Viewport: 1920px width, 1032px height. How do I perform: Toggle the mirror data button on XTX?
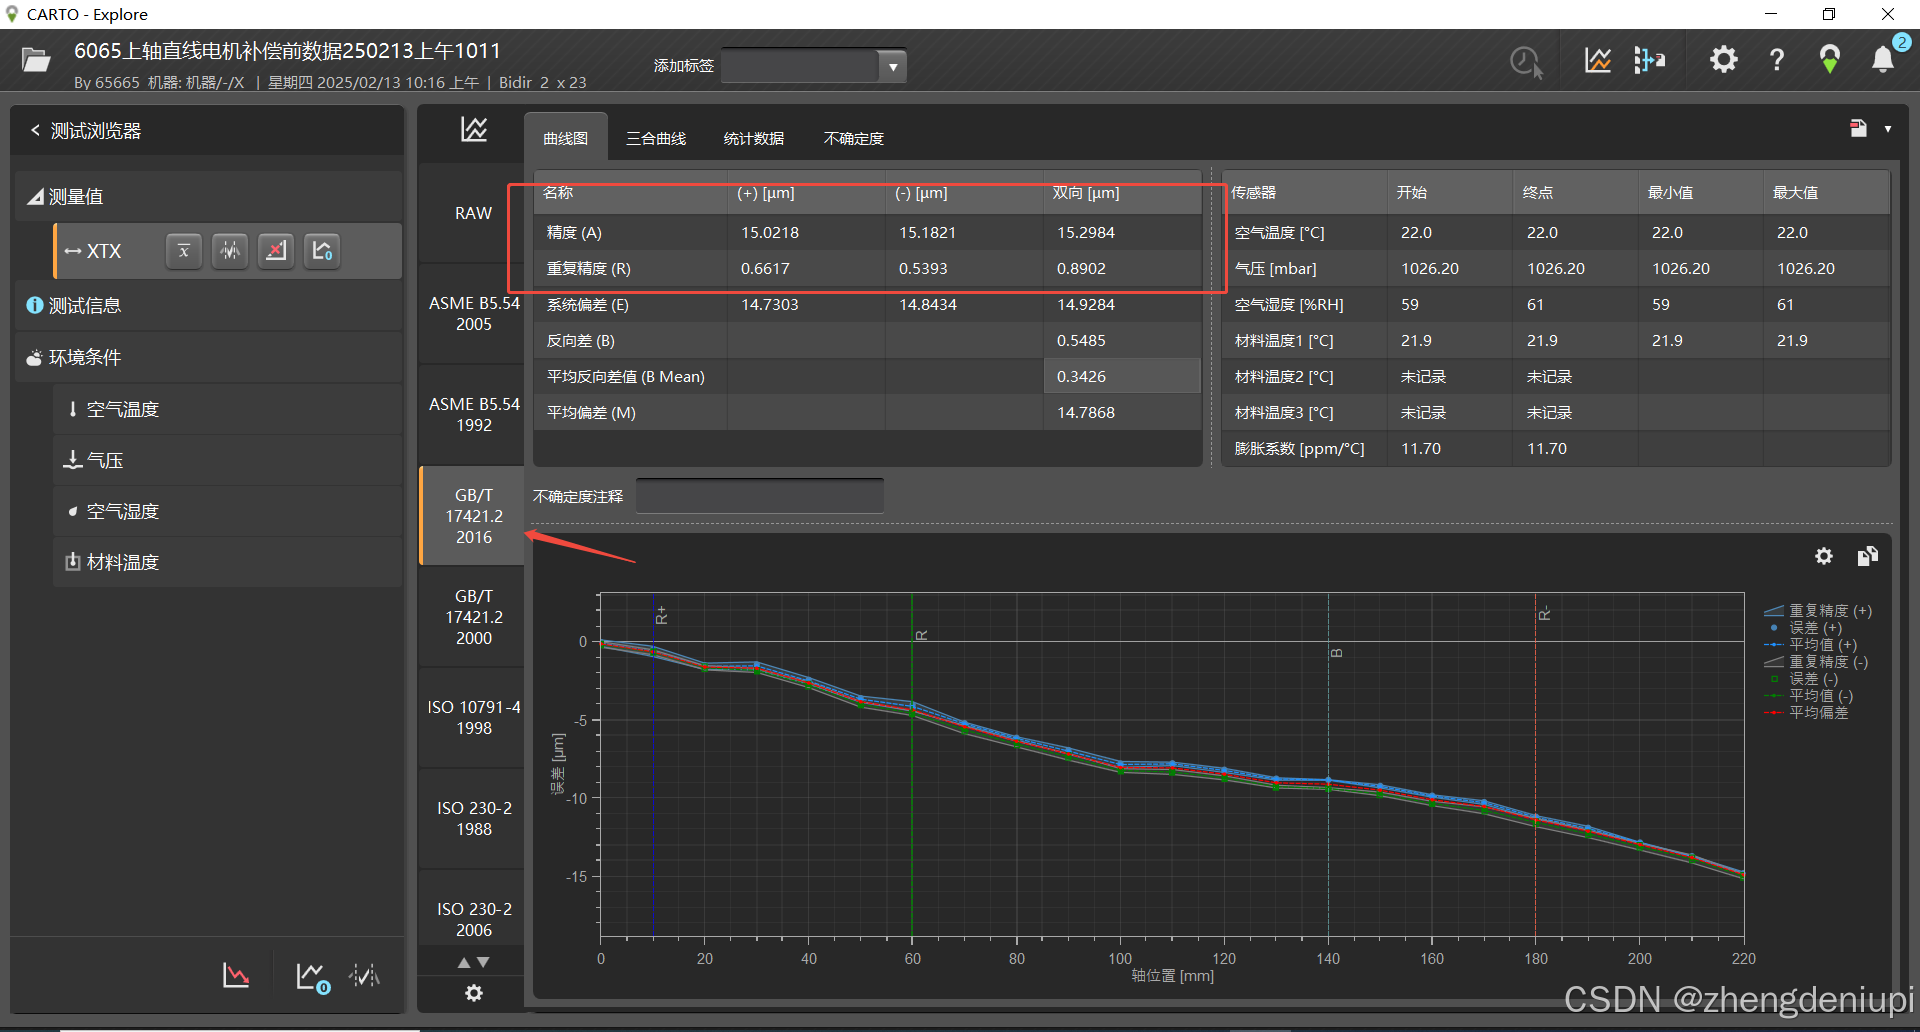pos(230,251)
